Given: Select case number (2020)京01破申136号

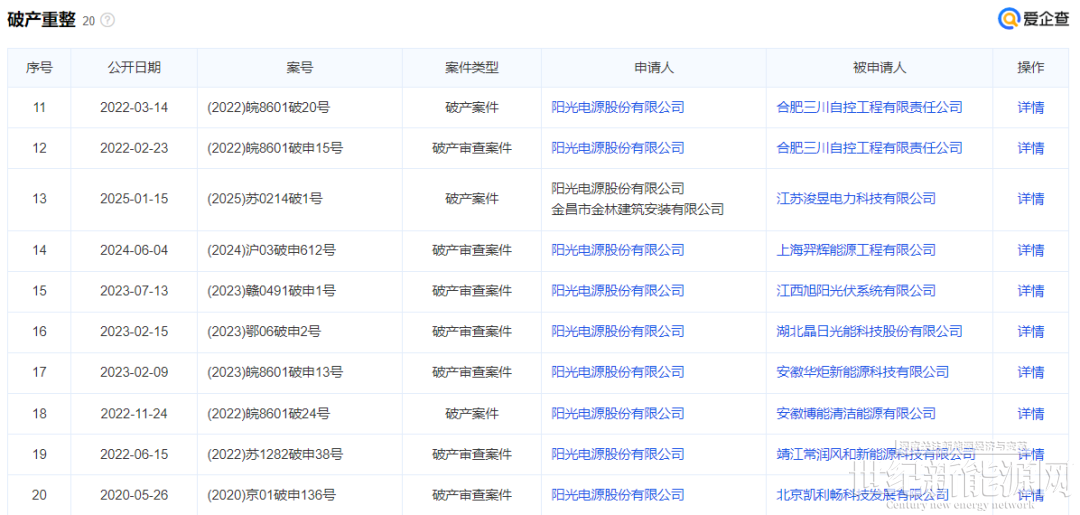Looking at the screenshot, I should [271, 495].
